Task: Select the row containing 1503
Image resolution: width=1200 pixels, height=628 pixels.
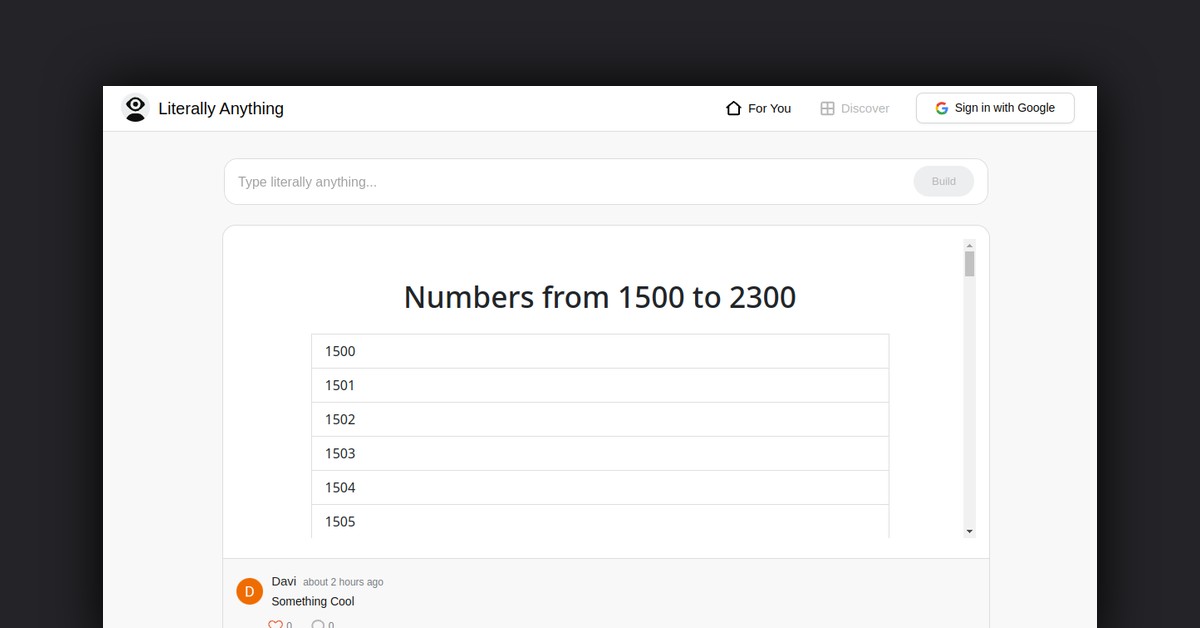Action: tap(600, 453)
